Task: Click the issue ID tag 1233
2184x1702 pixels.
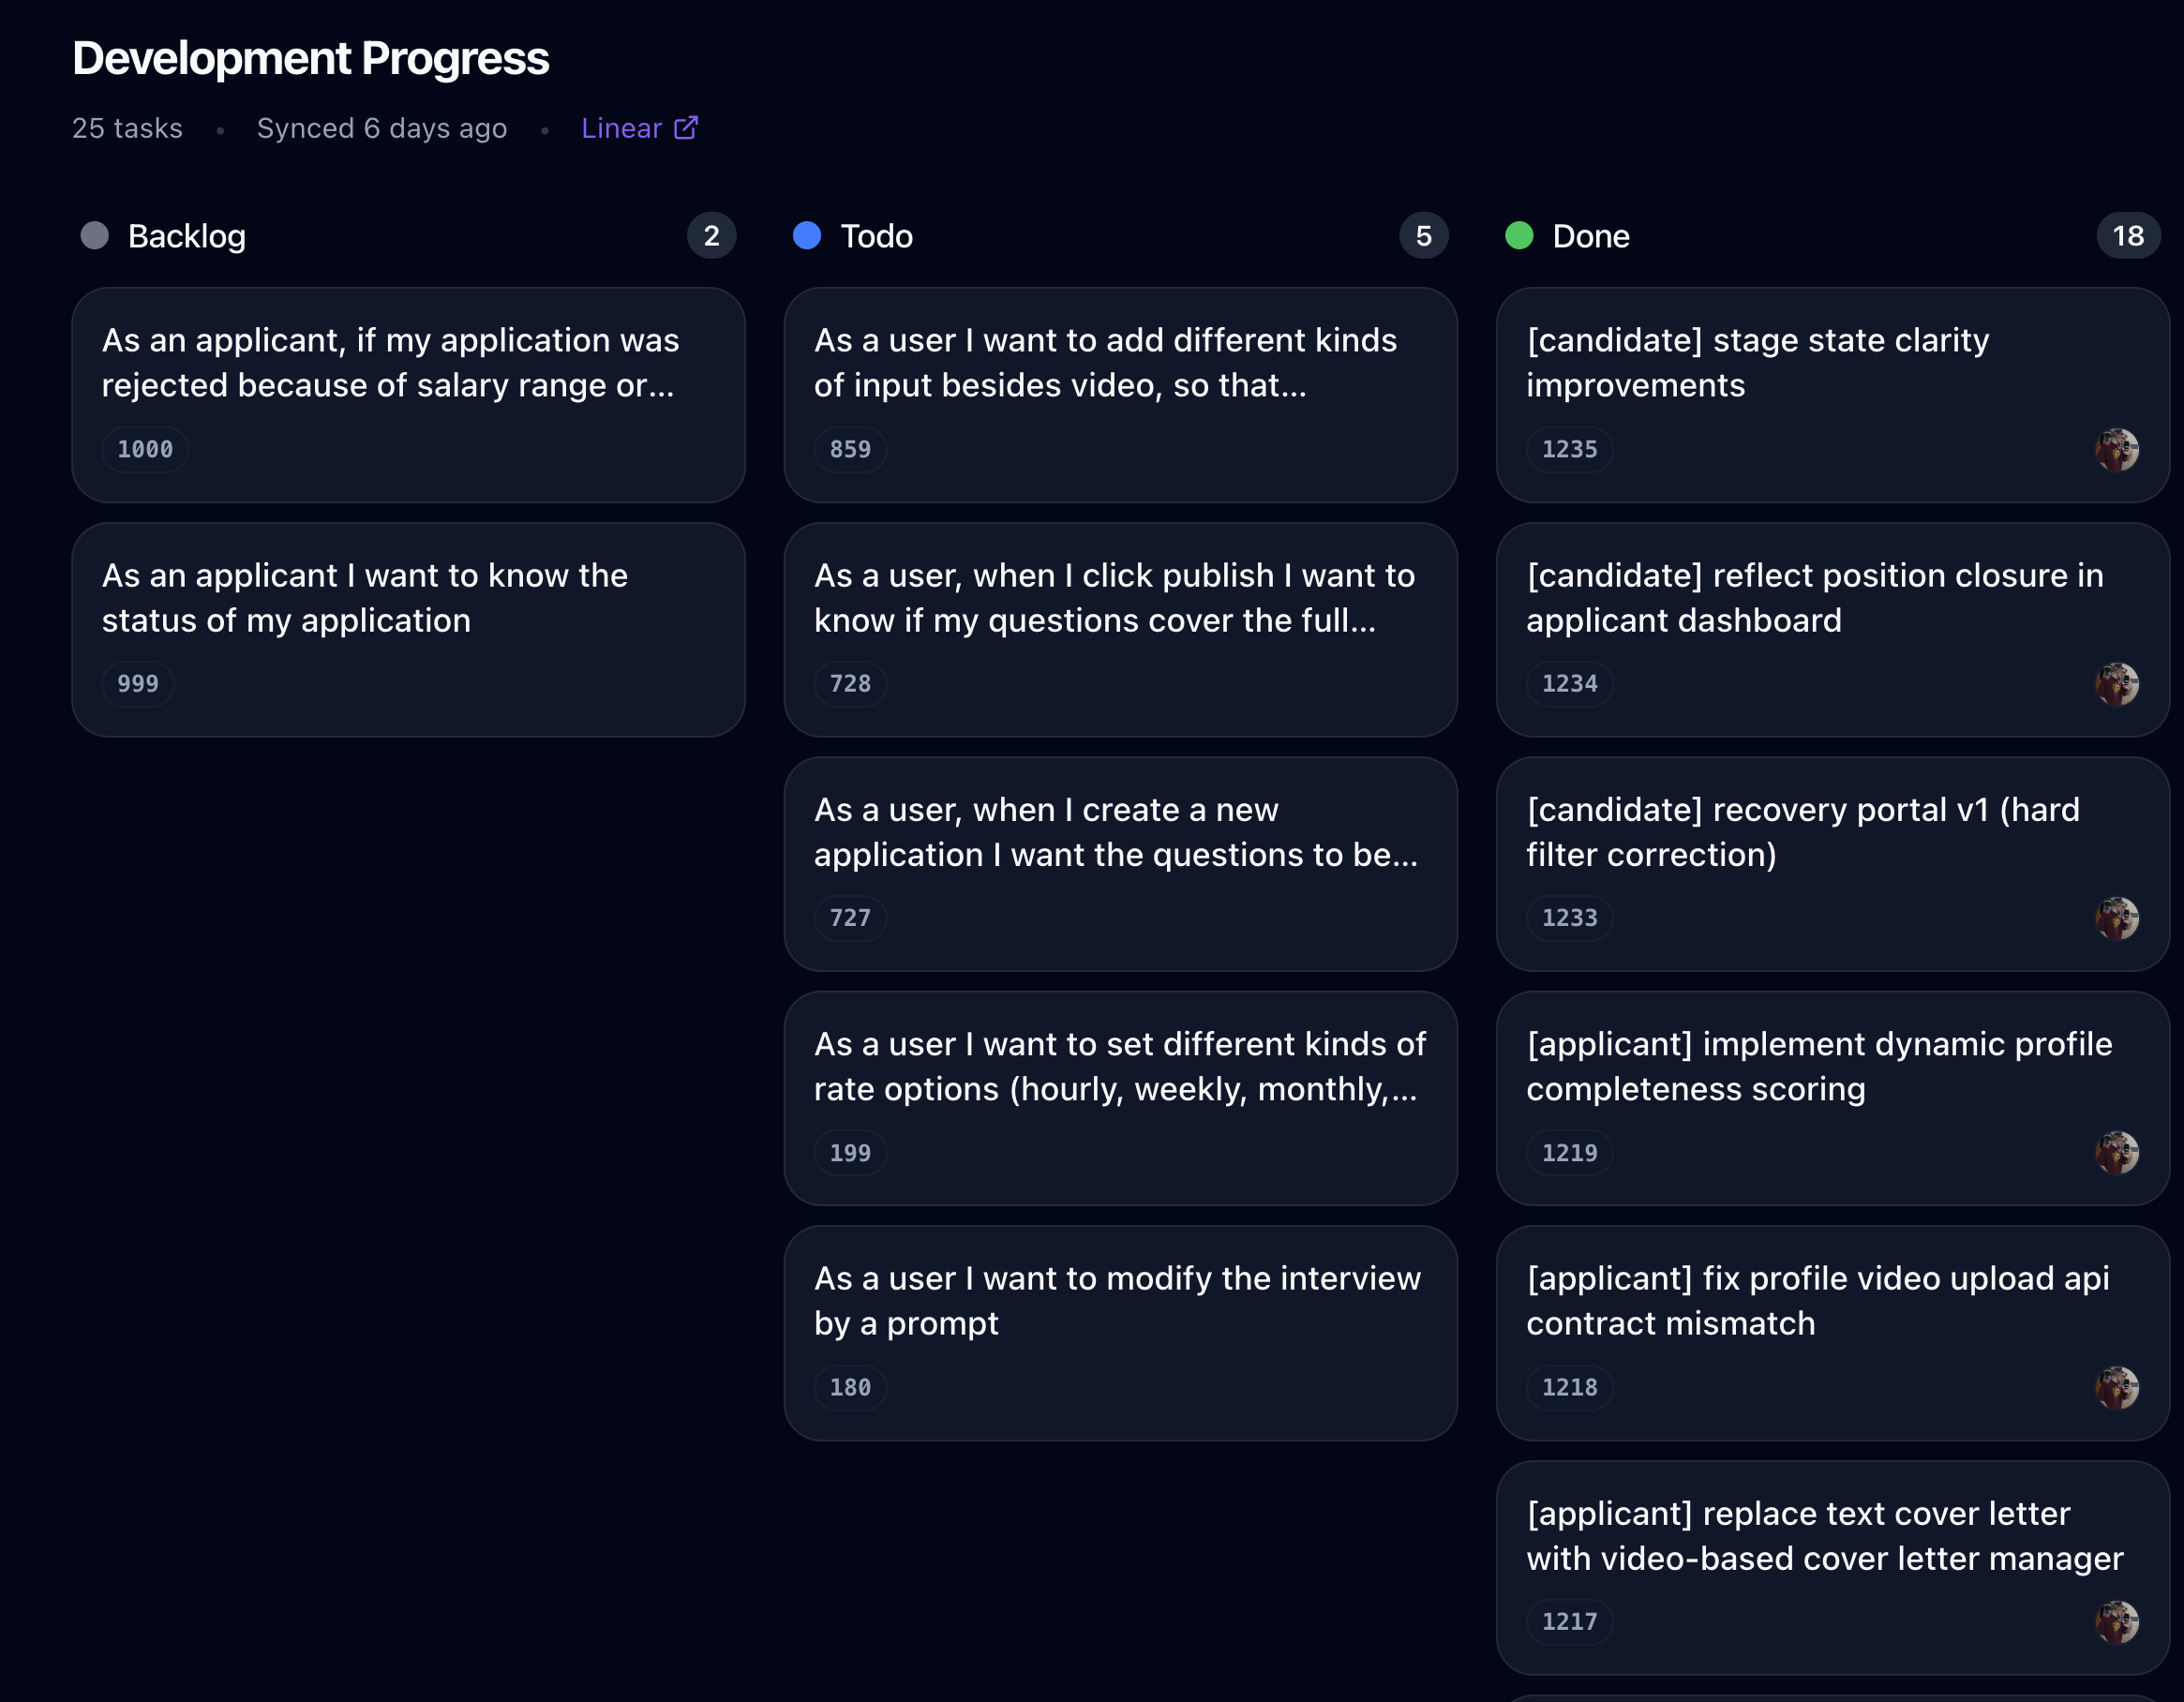Action: point(1569,918)
